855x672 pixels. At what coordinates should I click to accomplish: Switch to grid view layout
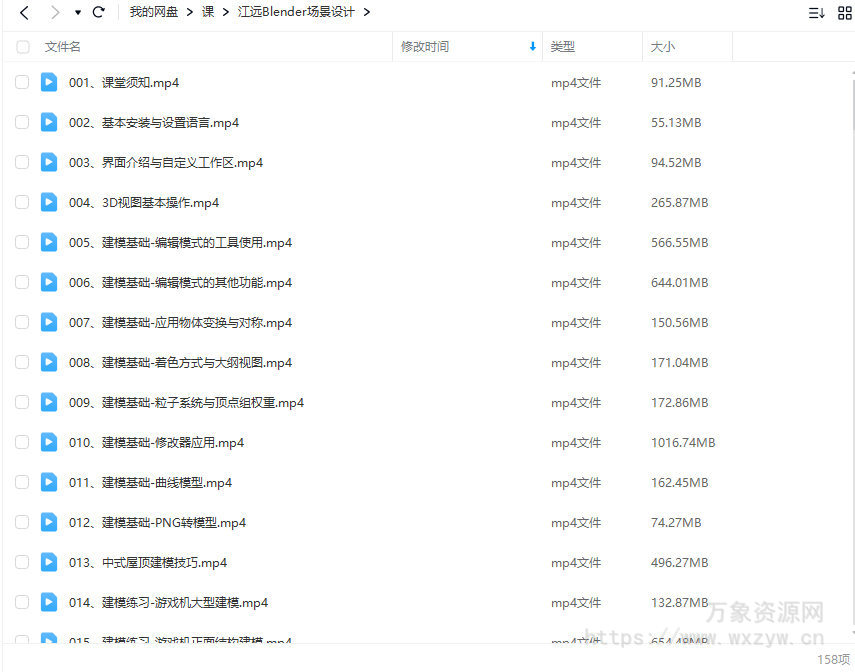pos(843,12)
